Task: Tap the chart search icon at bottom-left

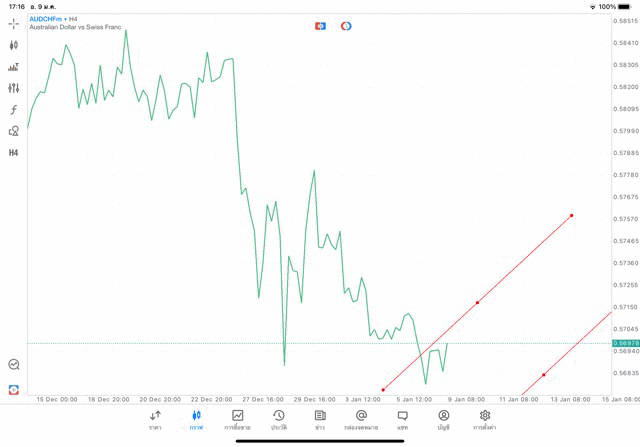Action: coord(14,365)
